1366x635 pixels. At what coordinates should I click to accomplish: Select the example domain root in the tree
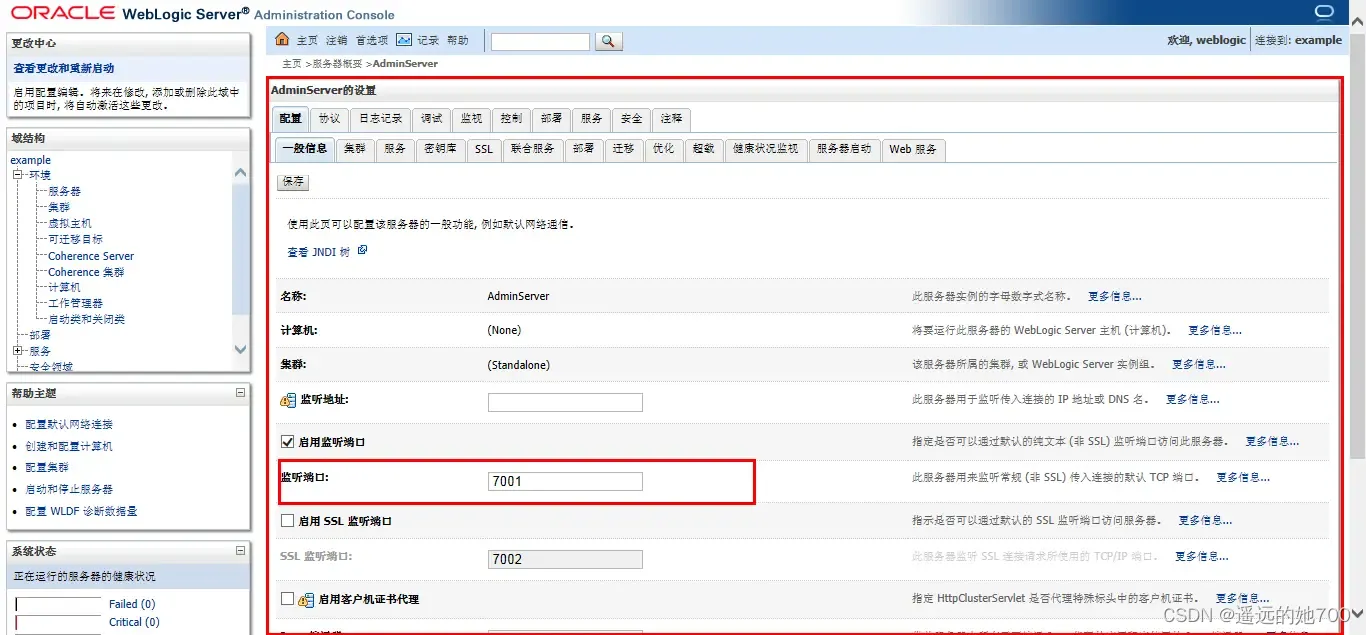coord(30,160)
